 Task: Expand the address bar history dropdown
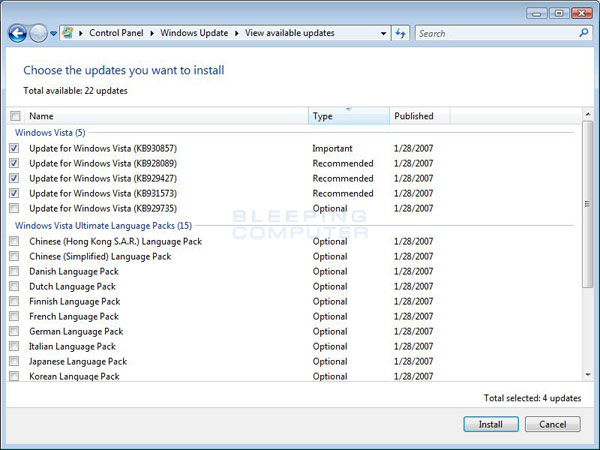pos(384,33)
